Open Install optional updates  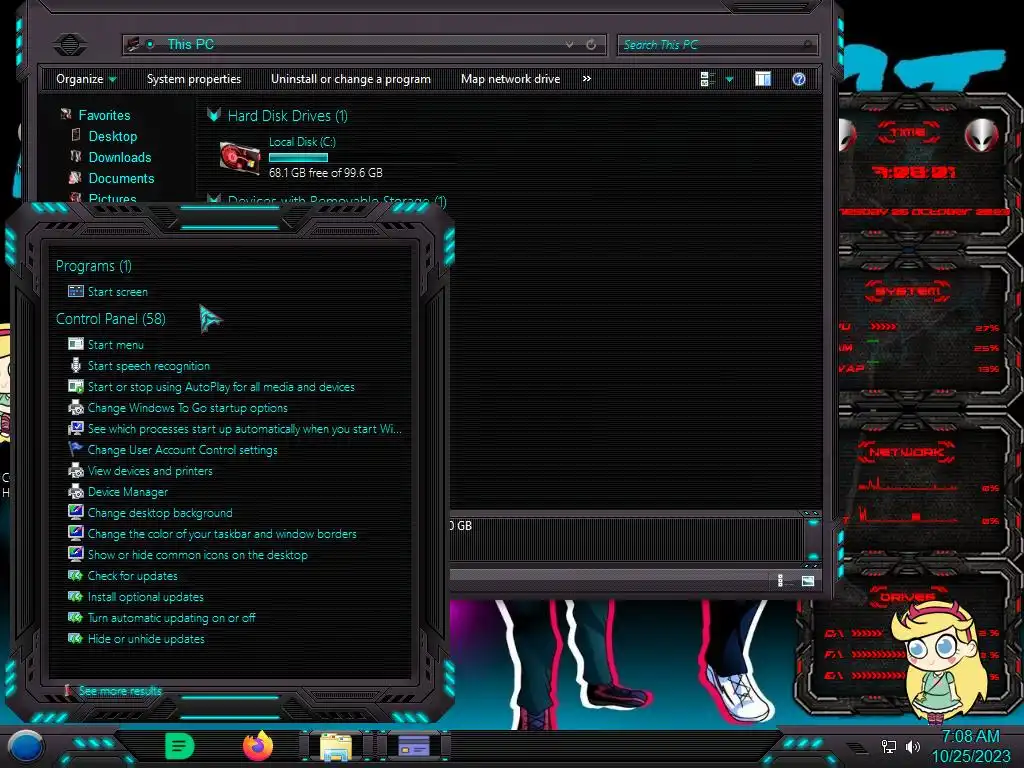(x=146, y=596)
